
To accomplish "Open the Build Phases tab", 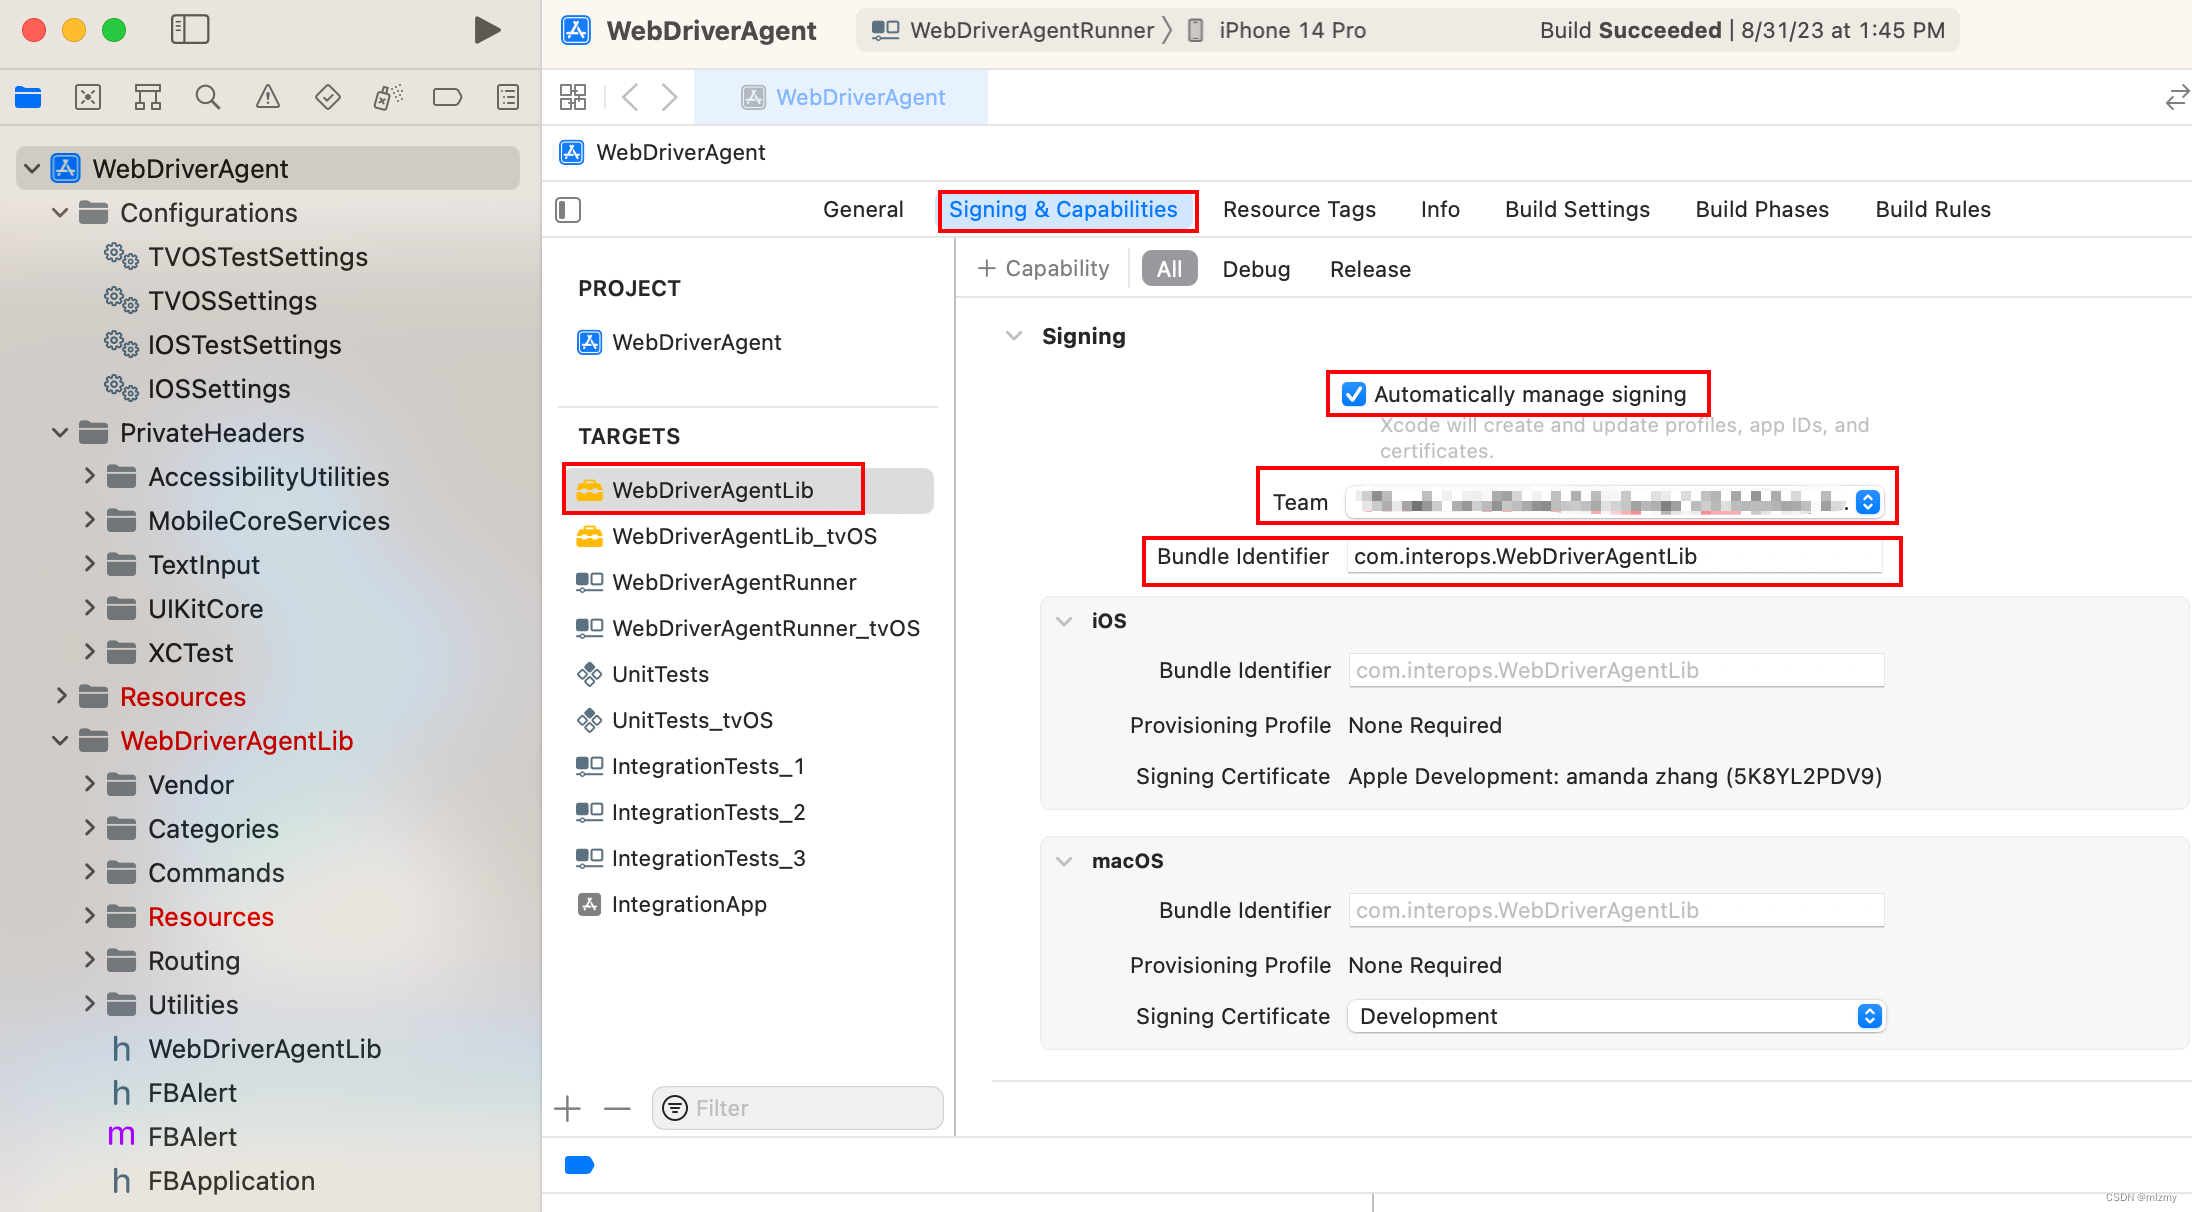I will point(1762,210).
